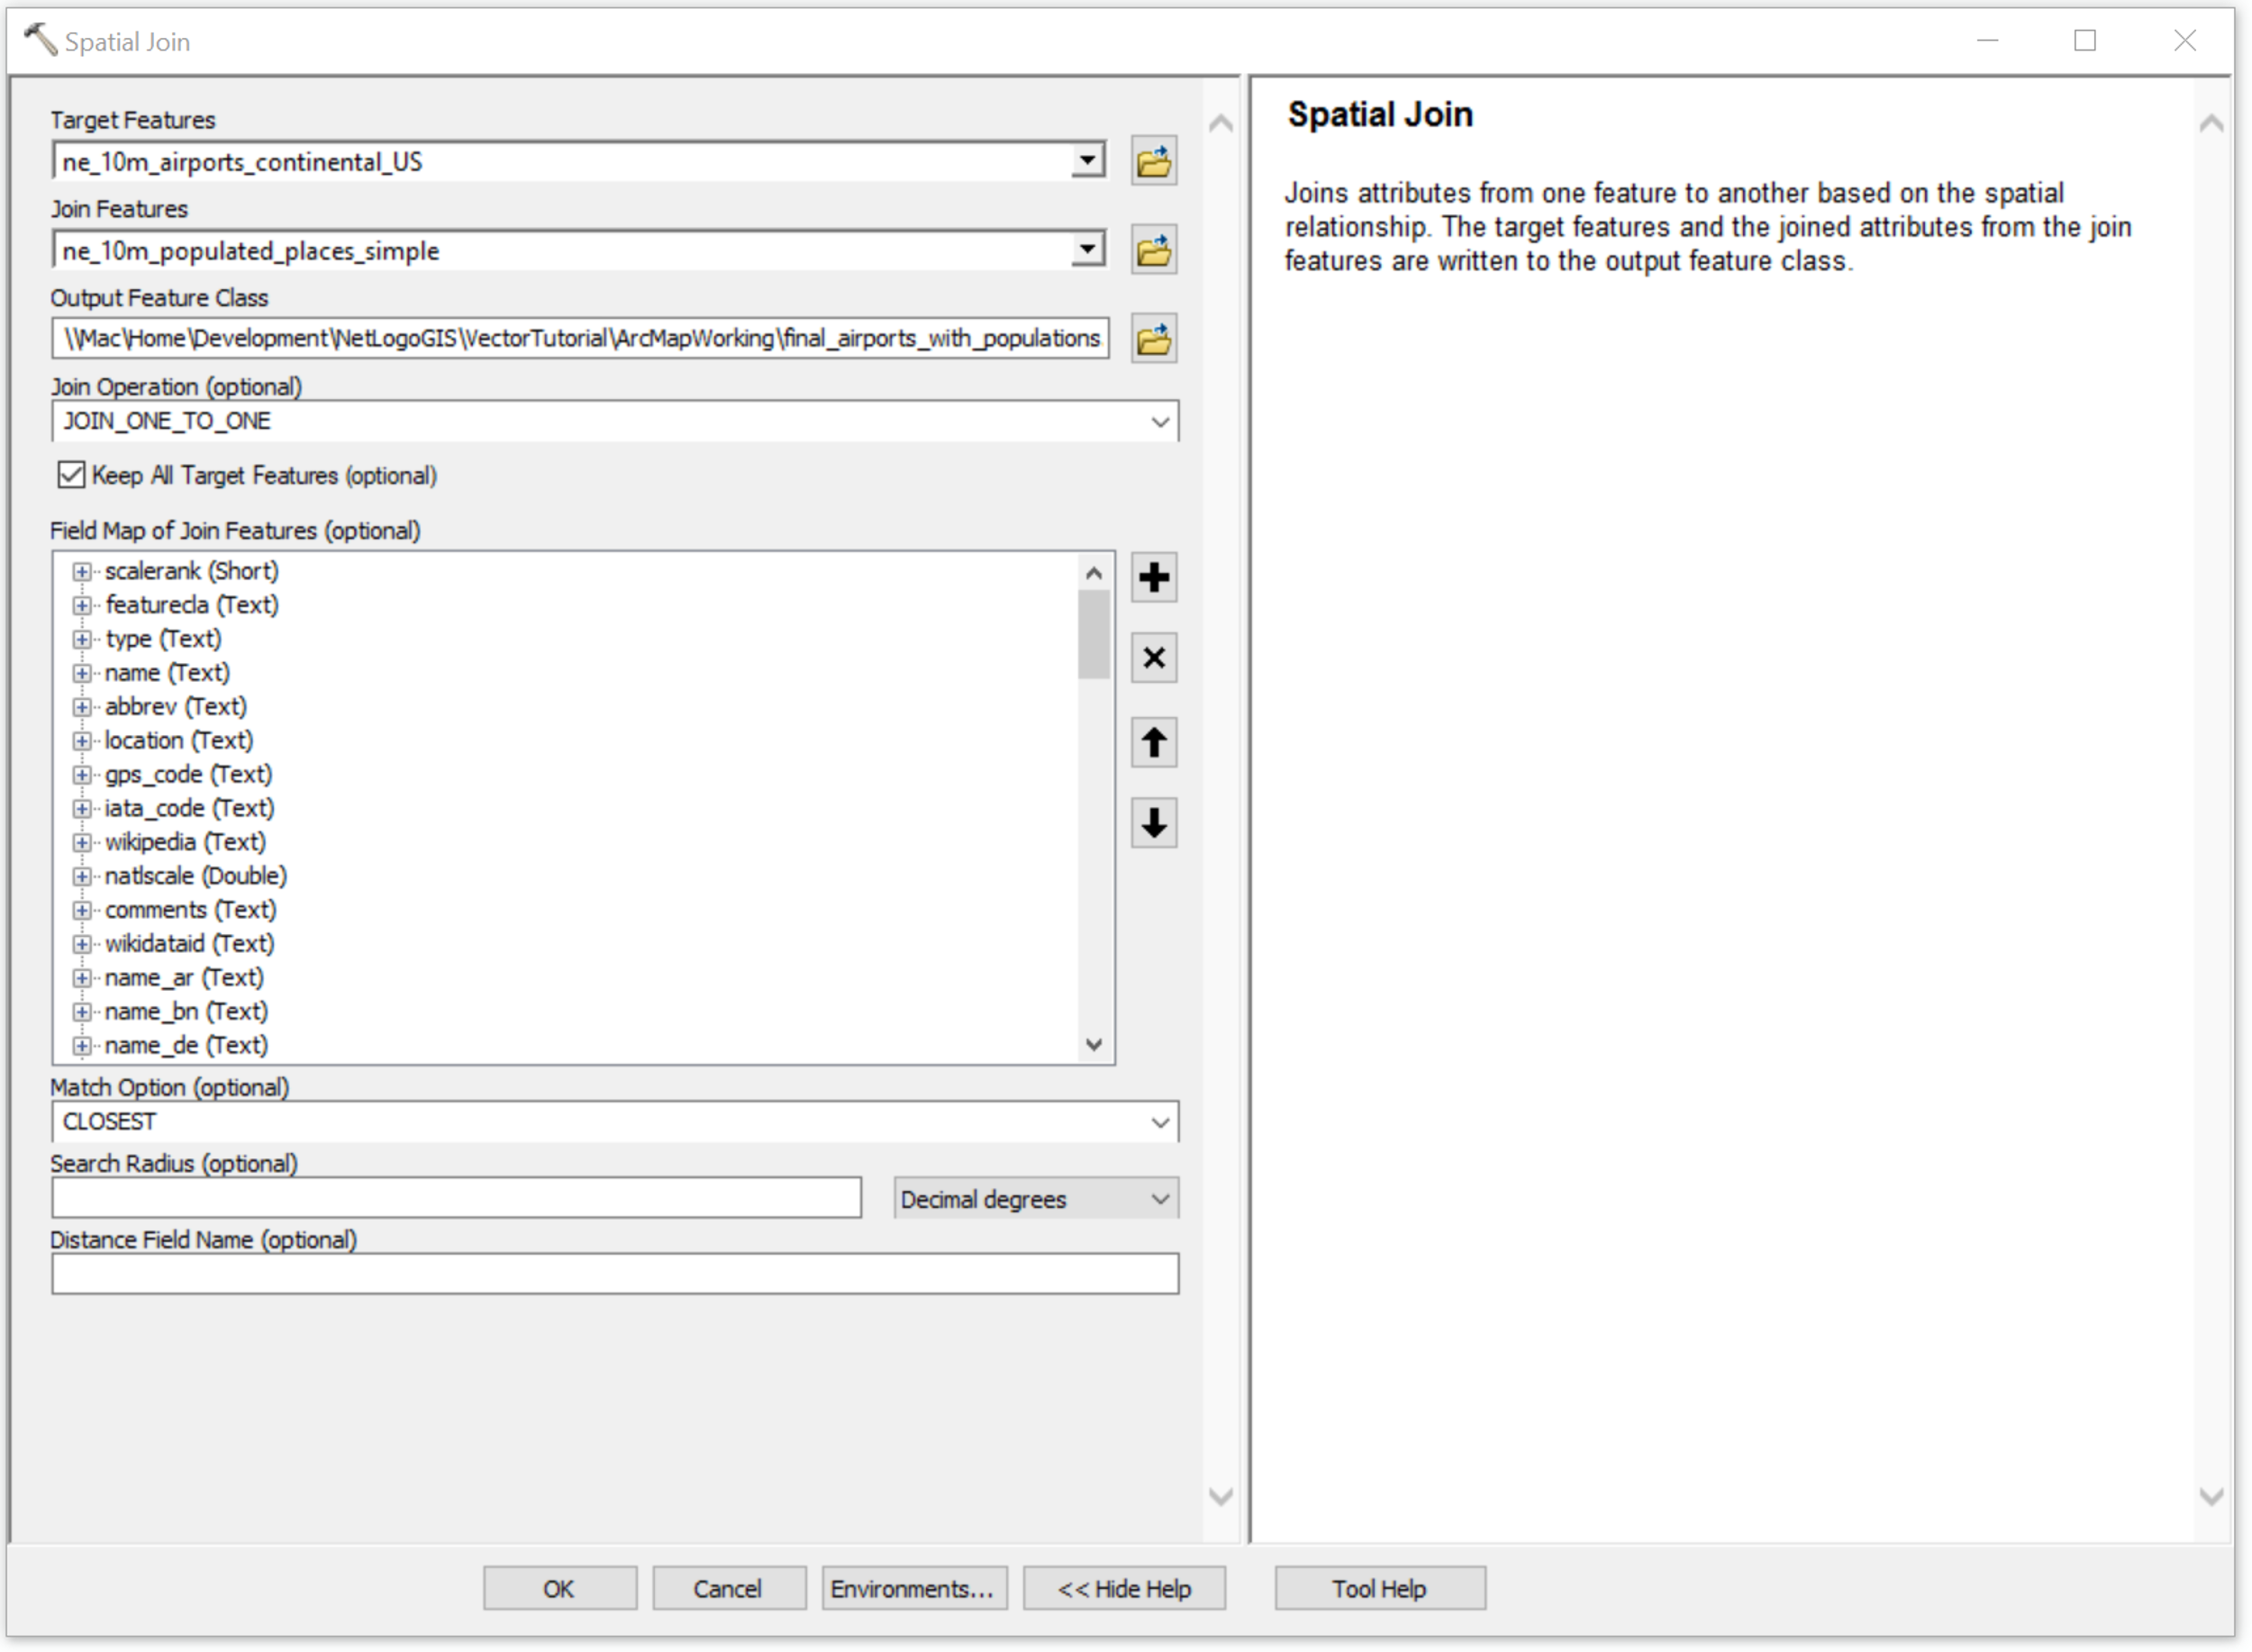Expand the iata_code (Text) field node
Screen dimensions: 2252x1652
[82, 808]
